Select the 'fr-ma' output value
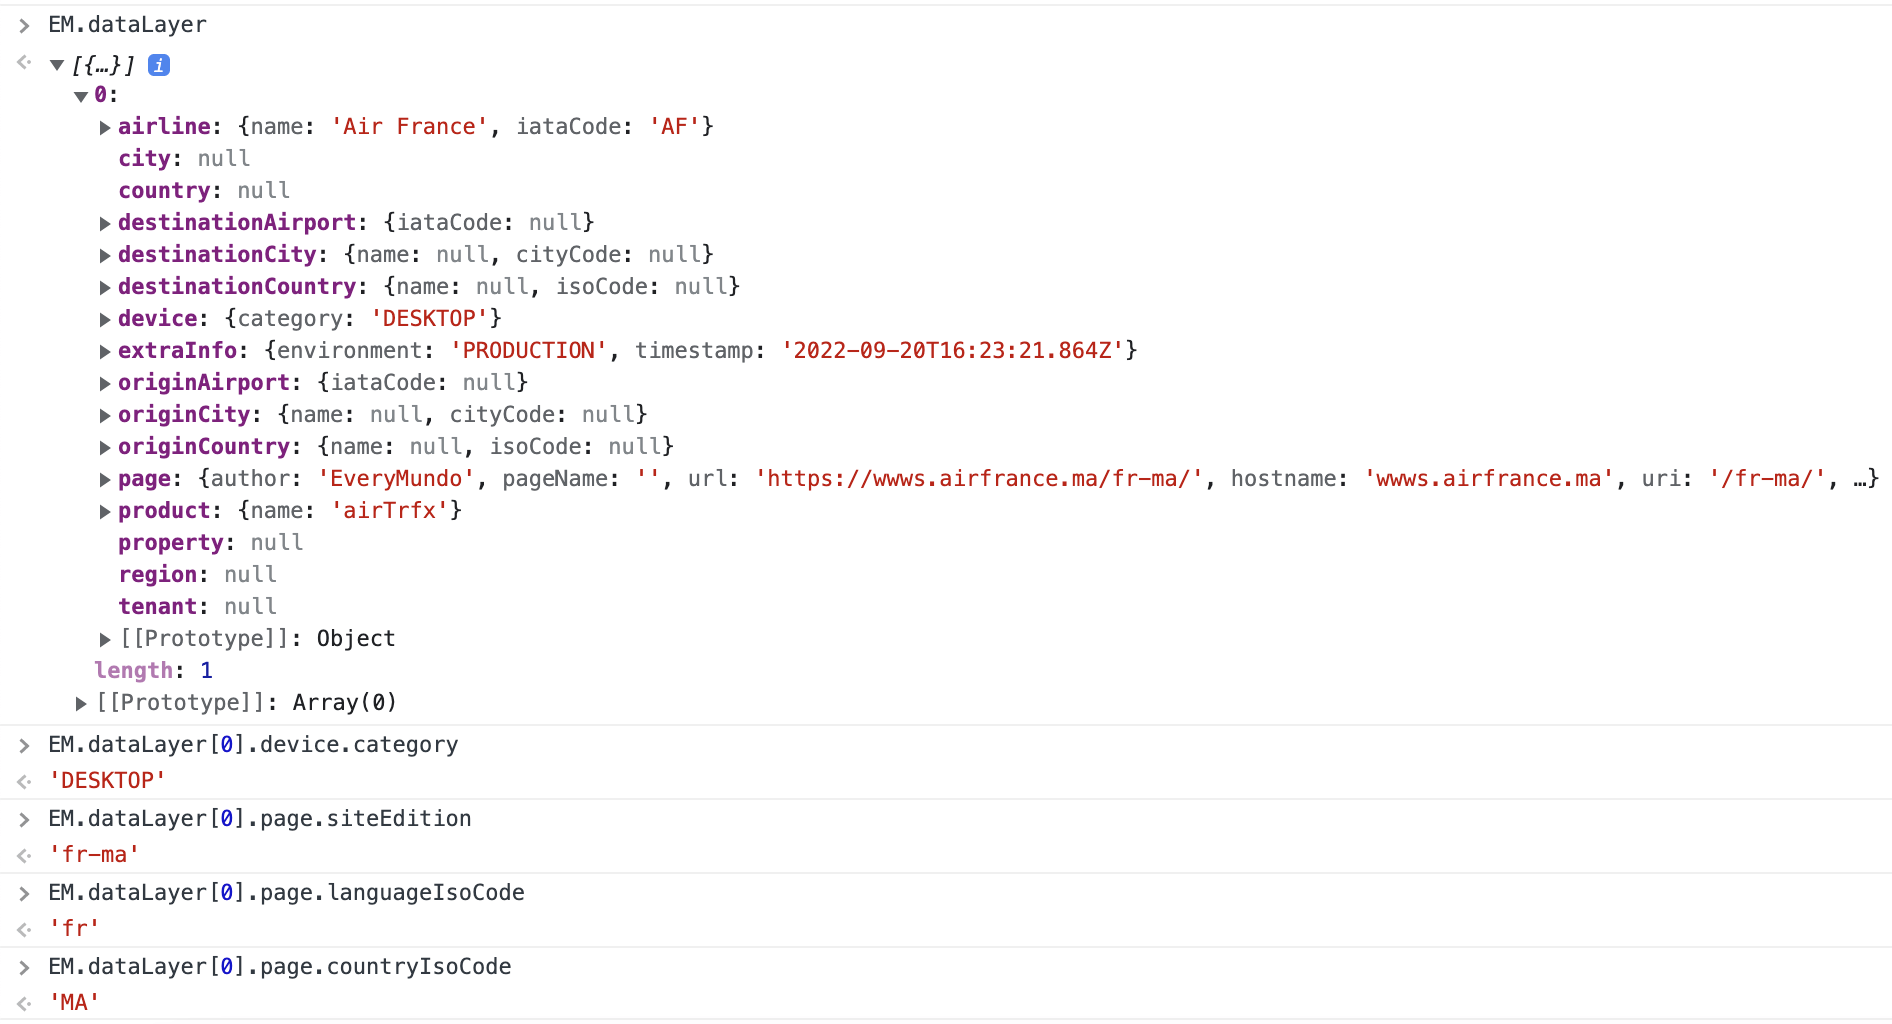Viewport: 1892px width, 1024px height. pyautogui.click(x=94, y=855)
